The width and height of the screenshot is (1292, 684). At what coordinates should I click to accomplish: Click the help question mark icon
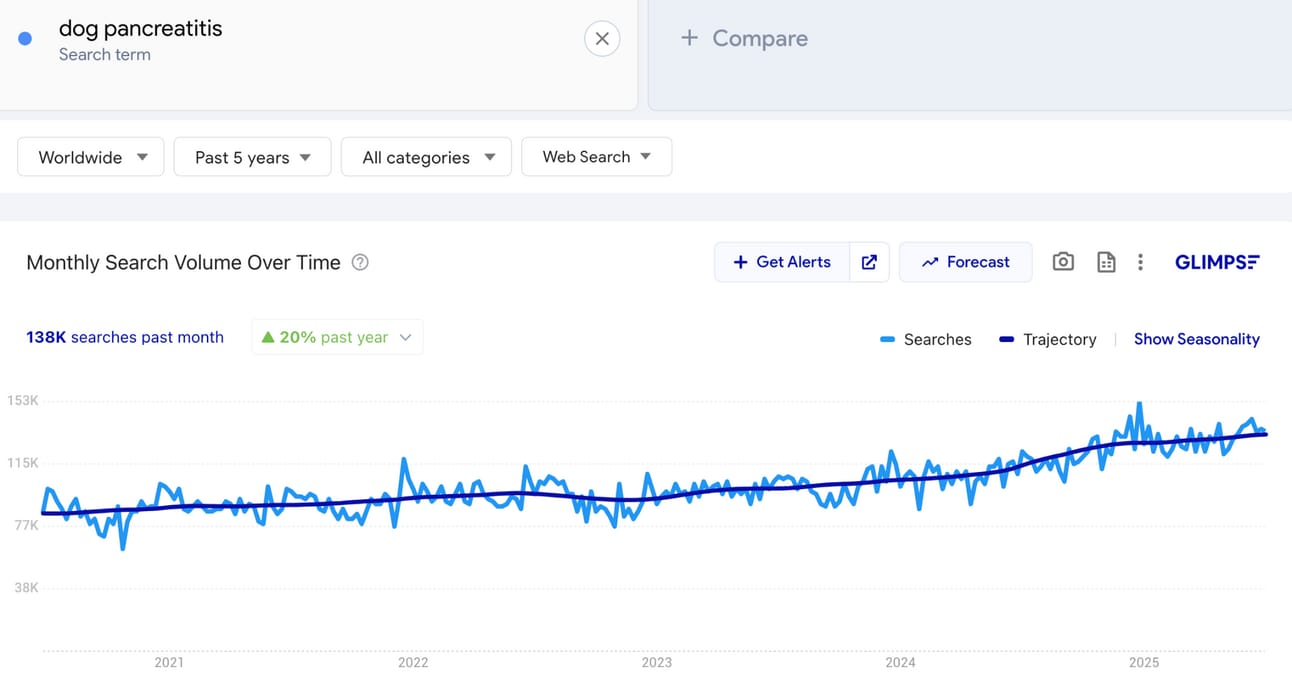(x=361, y=263)
